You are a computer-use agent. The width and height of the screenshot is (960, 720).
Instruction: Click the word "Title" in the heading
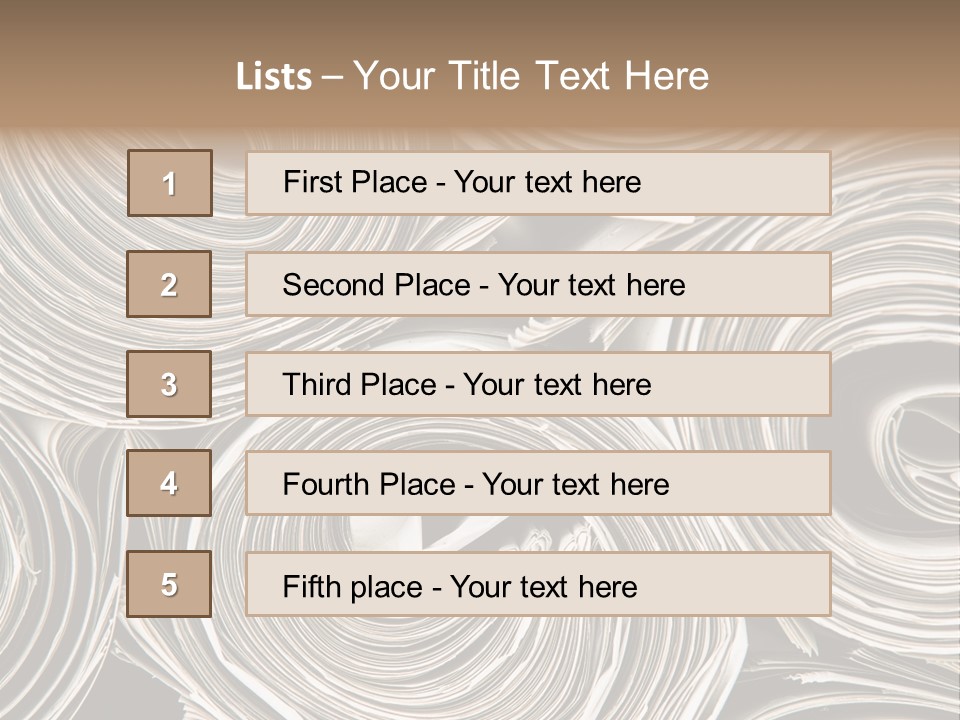pyautogui.click(x=486, y=76)
